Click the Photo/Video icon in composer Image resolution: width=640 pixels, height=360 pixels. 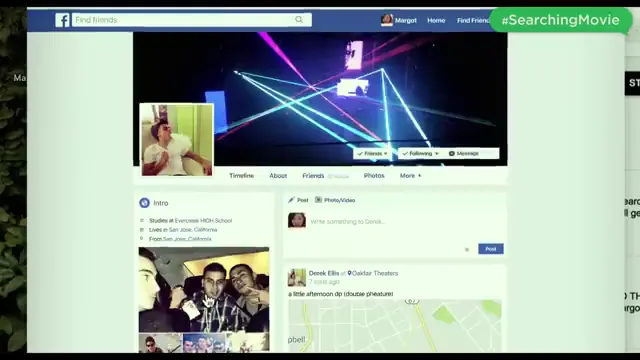(318, 200)
